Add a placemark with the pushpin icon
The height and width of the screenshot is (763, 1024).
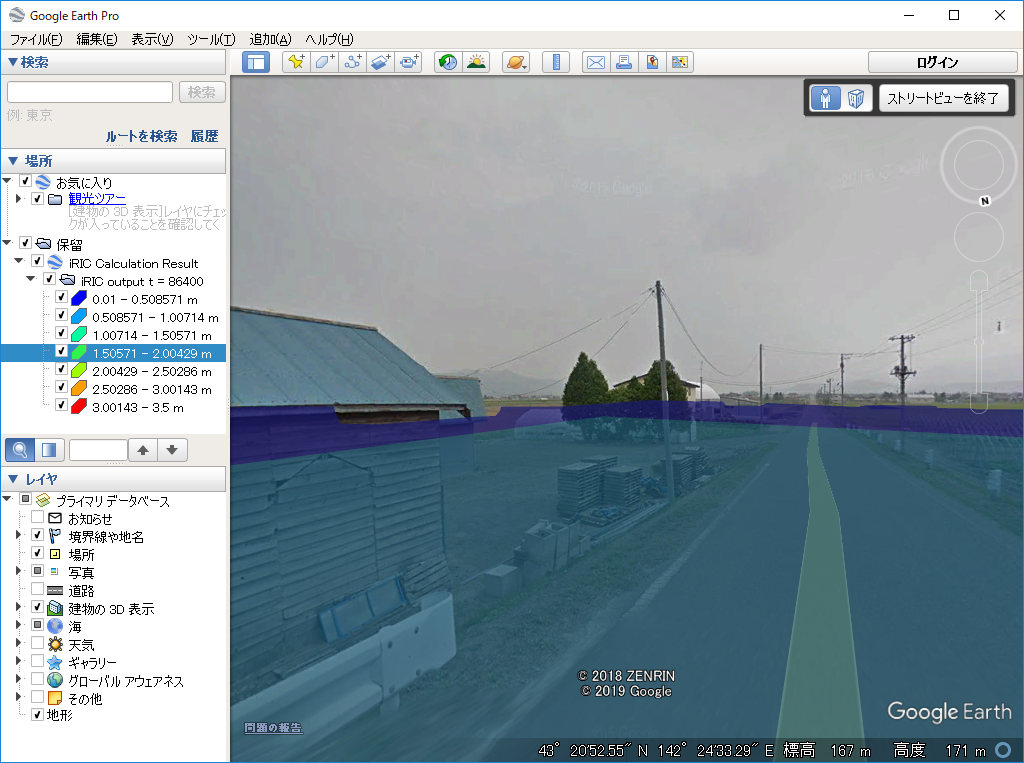296,62
